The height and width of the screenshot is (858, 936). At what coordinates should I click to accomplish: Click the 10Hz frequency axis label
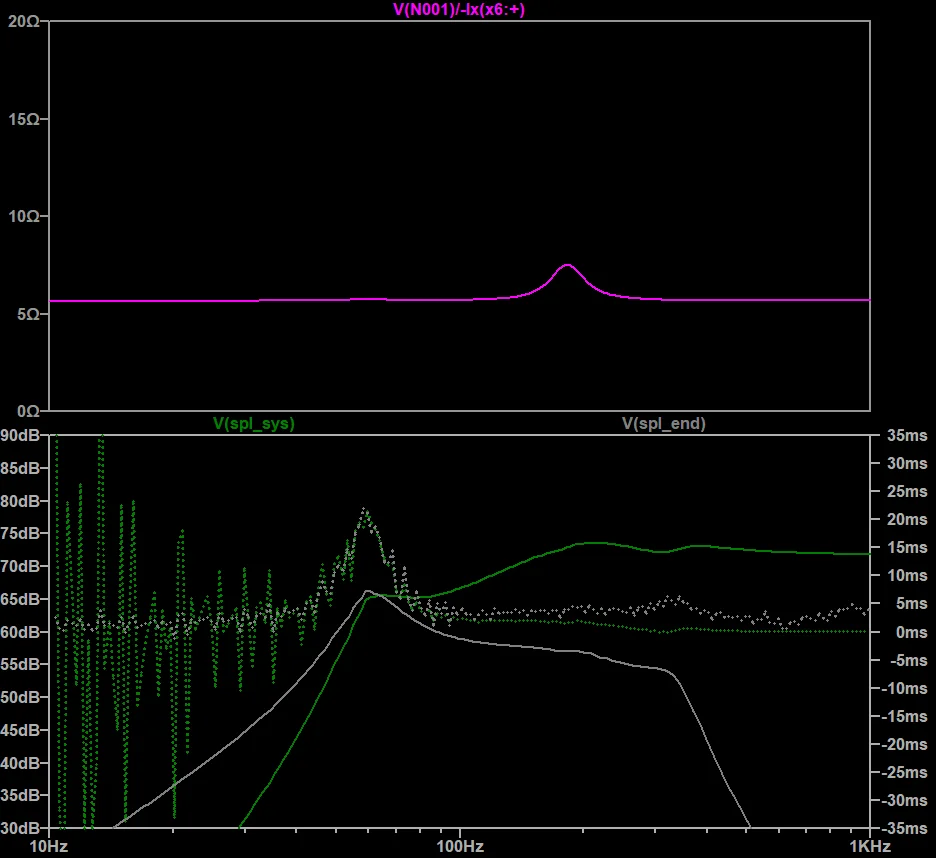pyautogui.click(x=50, y=846)
